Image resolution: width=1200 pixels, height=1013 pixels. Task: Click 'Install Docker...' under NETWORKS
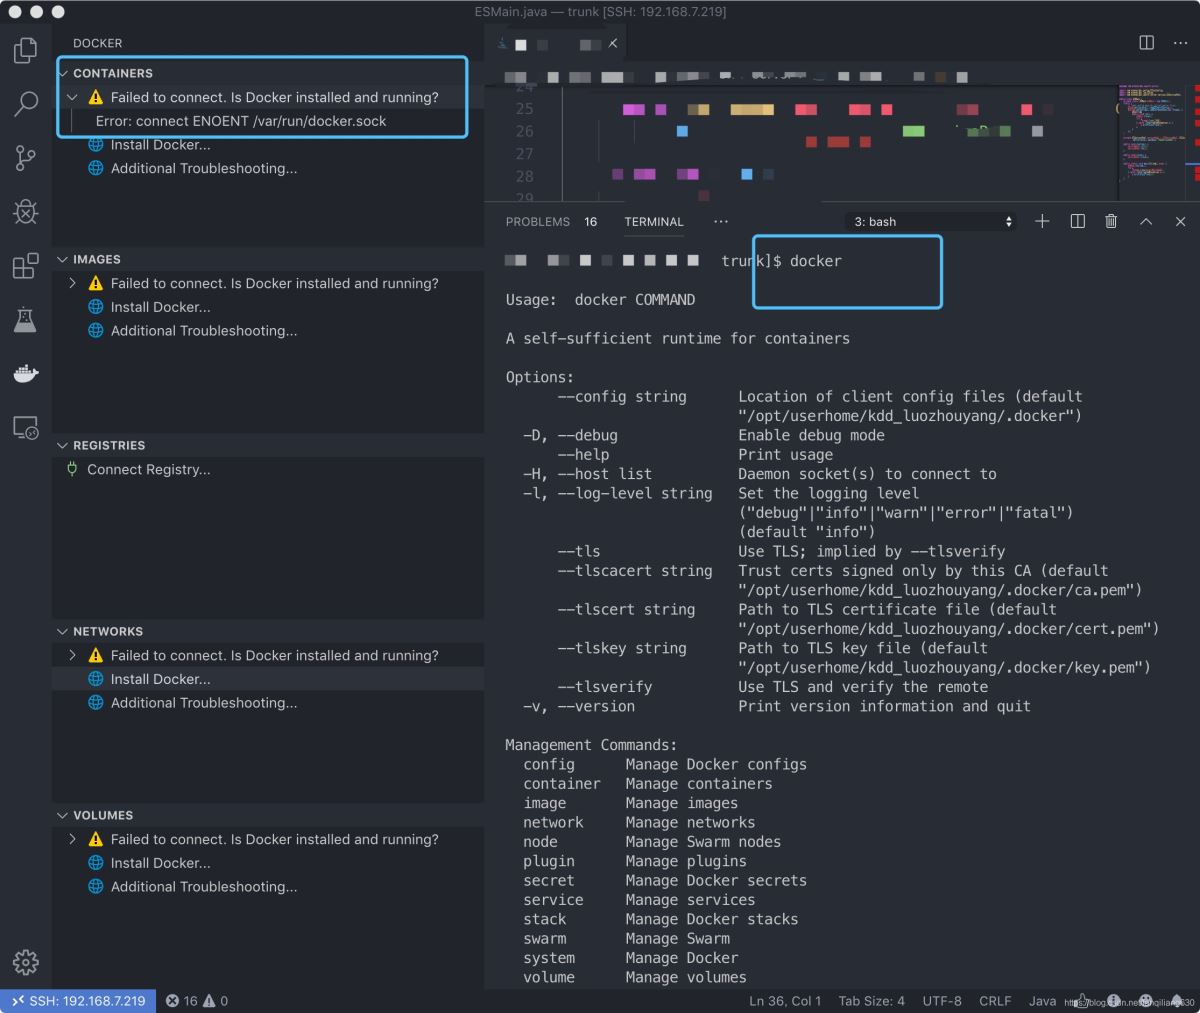162,679
